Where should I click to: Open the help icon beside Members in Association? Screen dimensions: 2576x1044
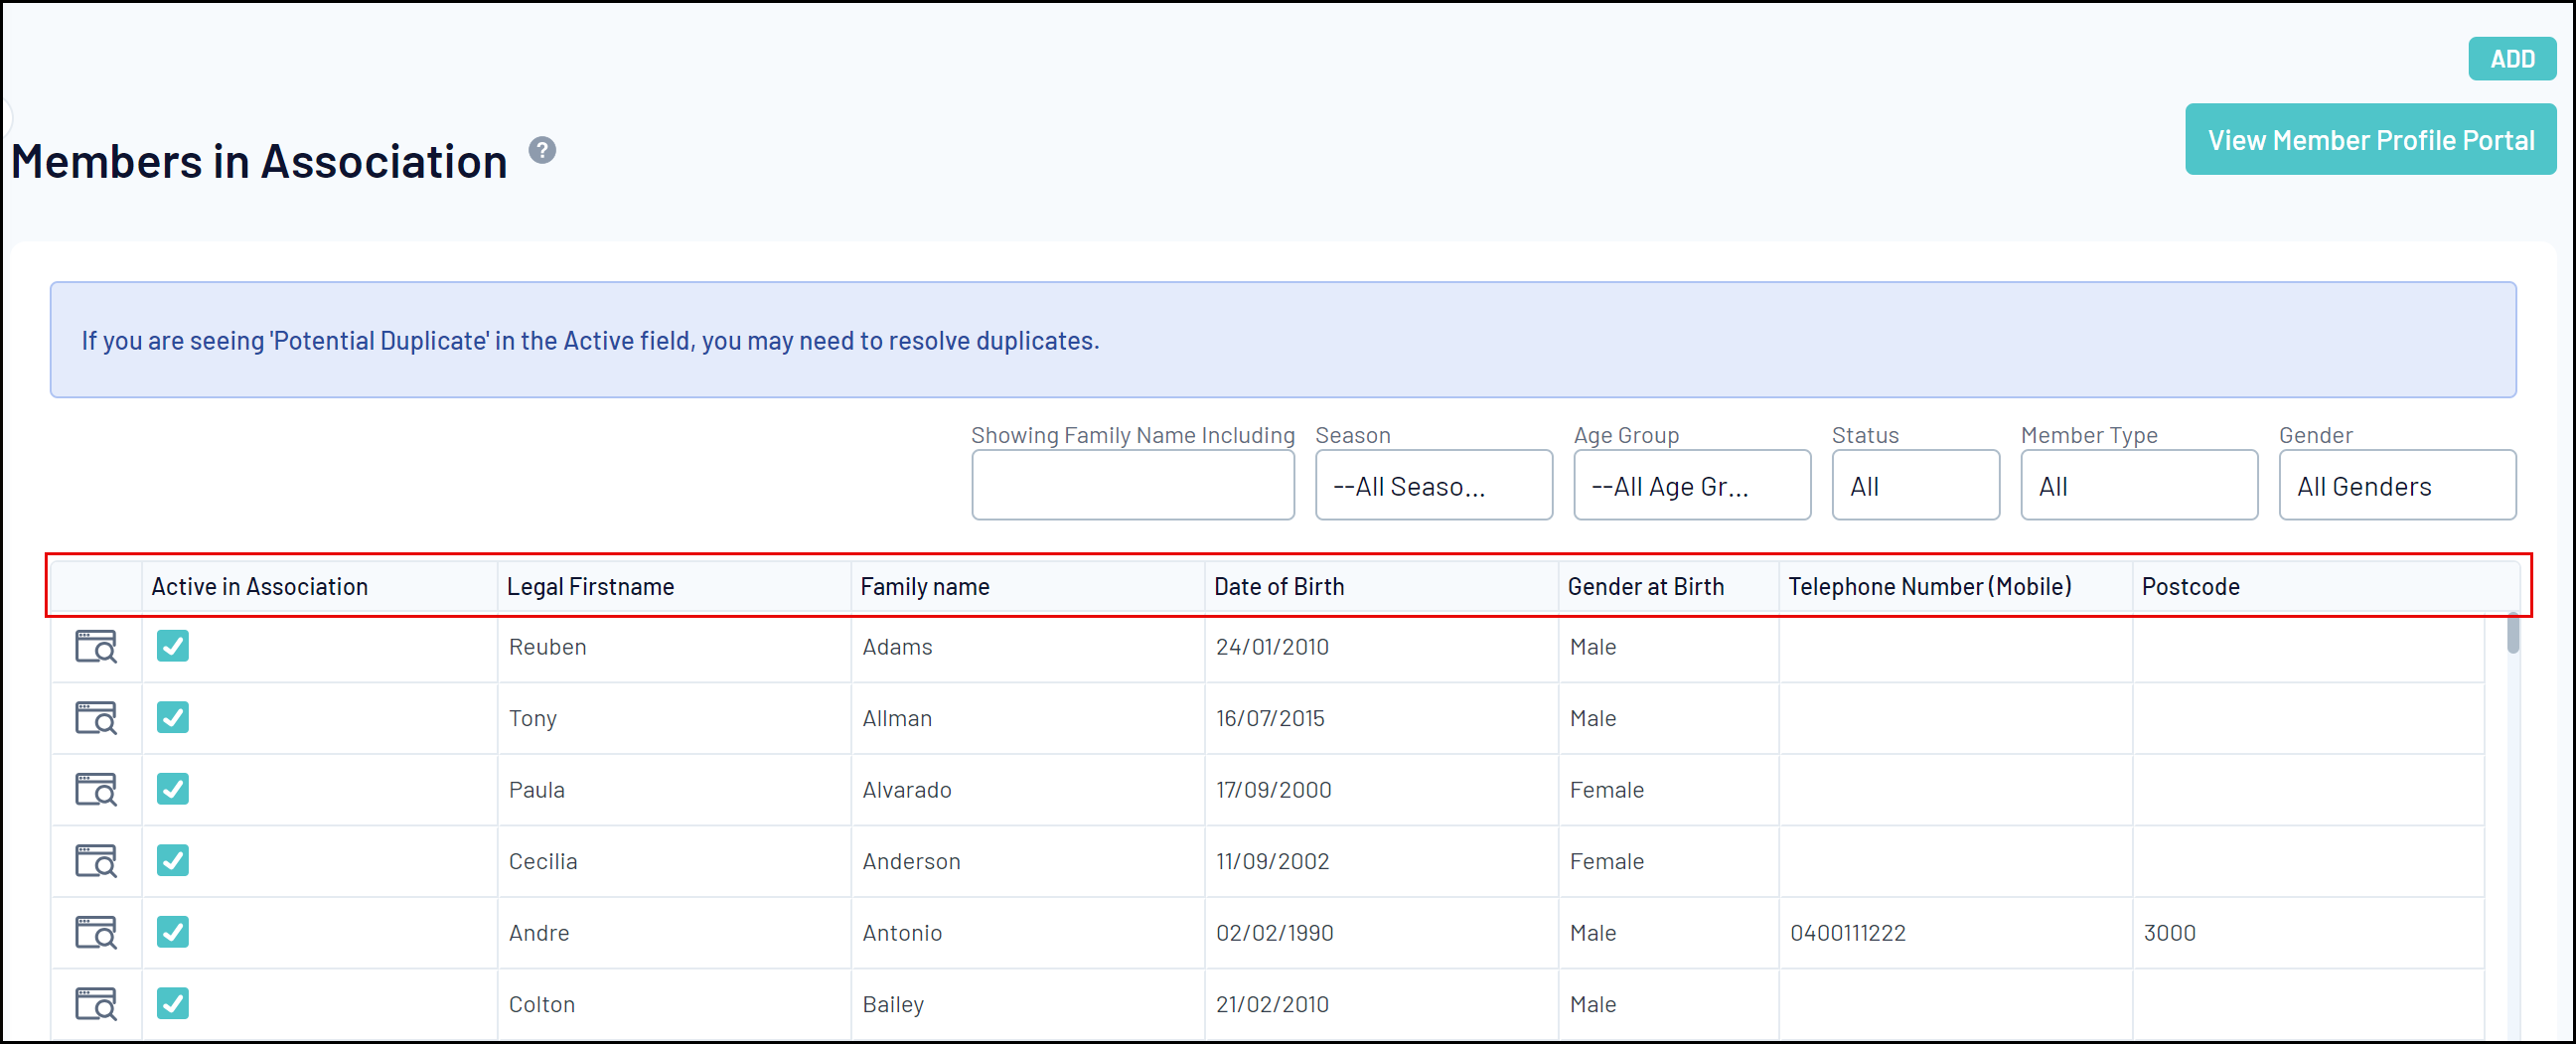(542, 151)
